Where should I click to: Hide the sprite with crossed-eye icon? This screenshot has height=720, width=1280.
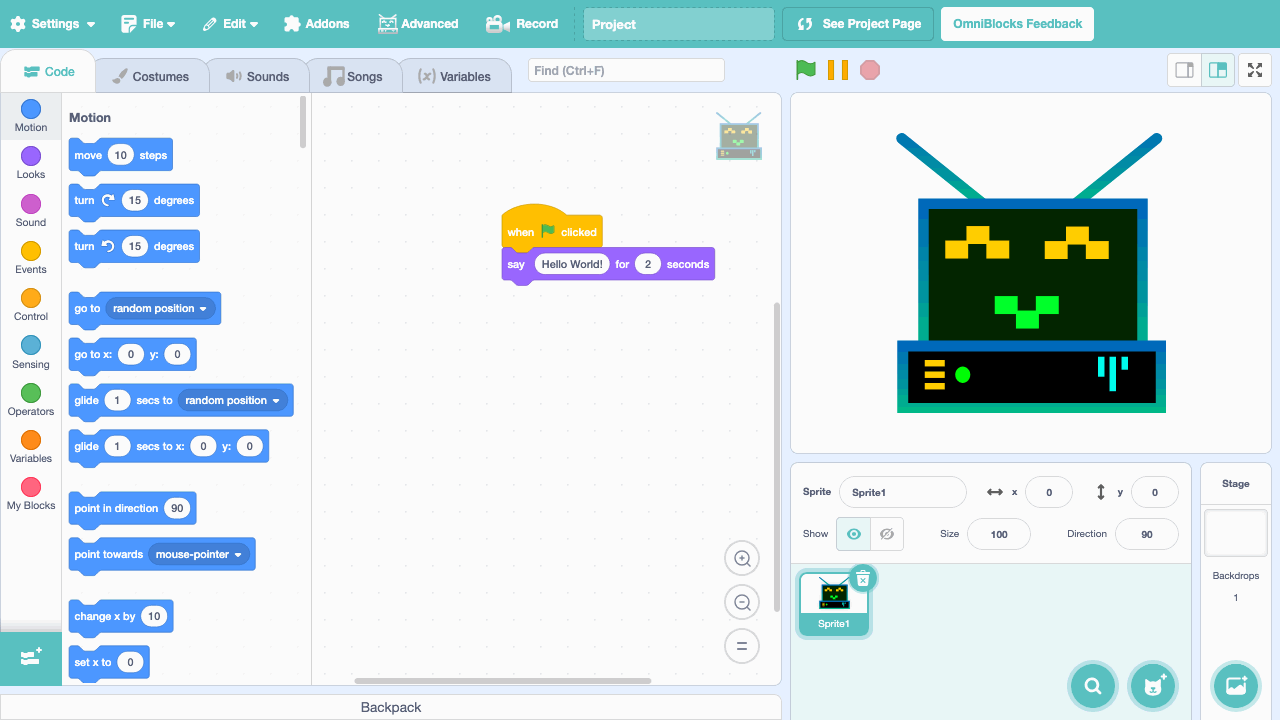click(886, 534)
